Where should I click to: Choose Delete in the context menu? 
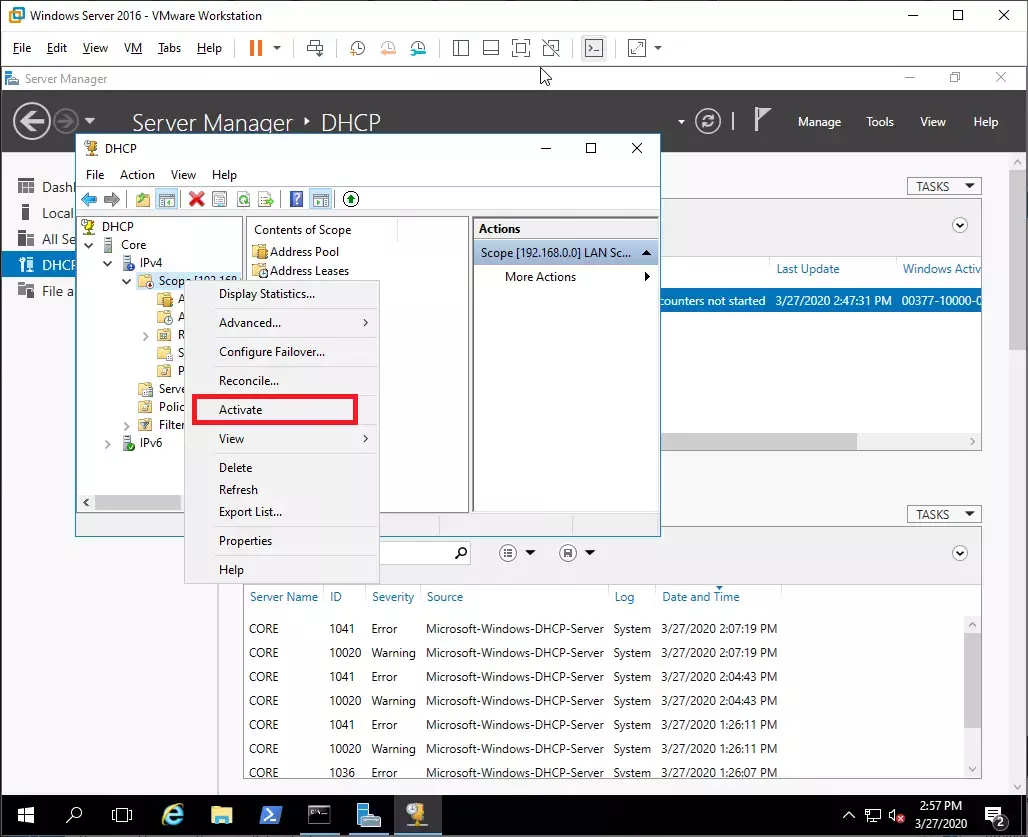click(235, 467)
